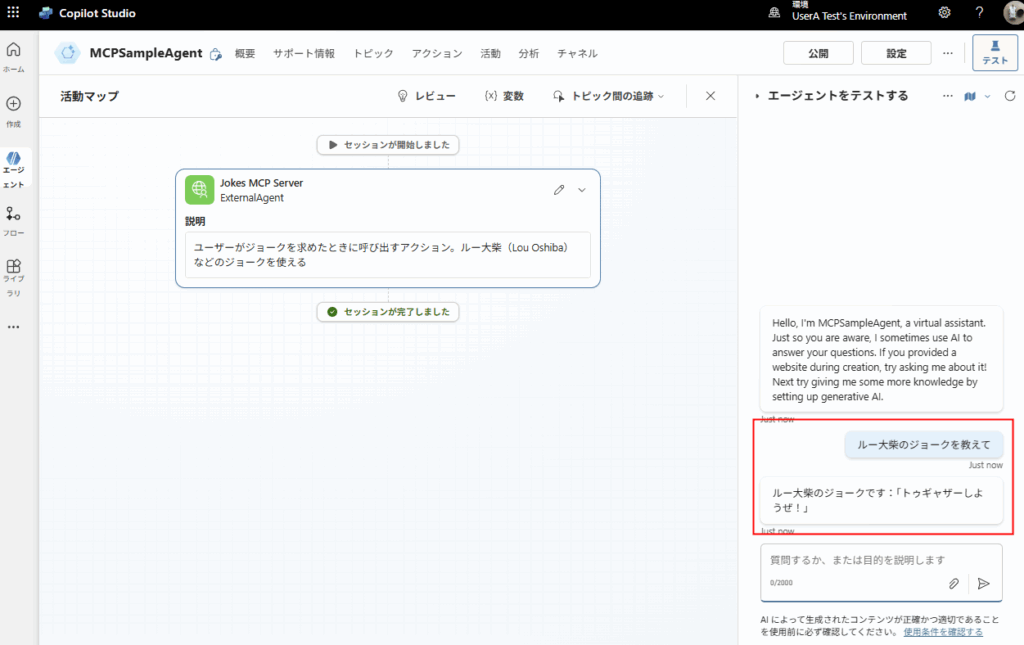Open Create (作成) in left sidebar
The image size is (1024, 645).
[x=13, y=111]
